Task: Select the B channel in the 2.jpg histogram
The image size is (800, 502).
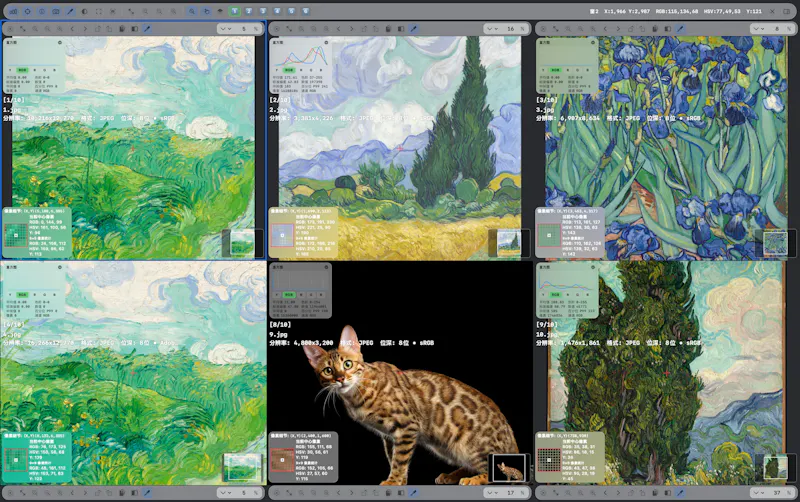Action: click(321, 70)
